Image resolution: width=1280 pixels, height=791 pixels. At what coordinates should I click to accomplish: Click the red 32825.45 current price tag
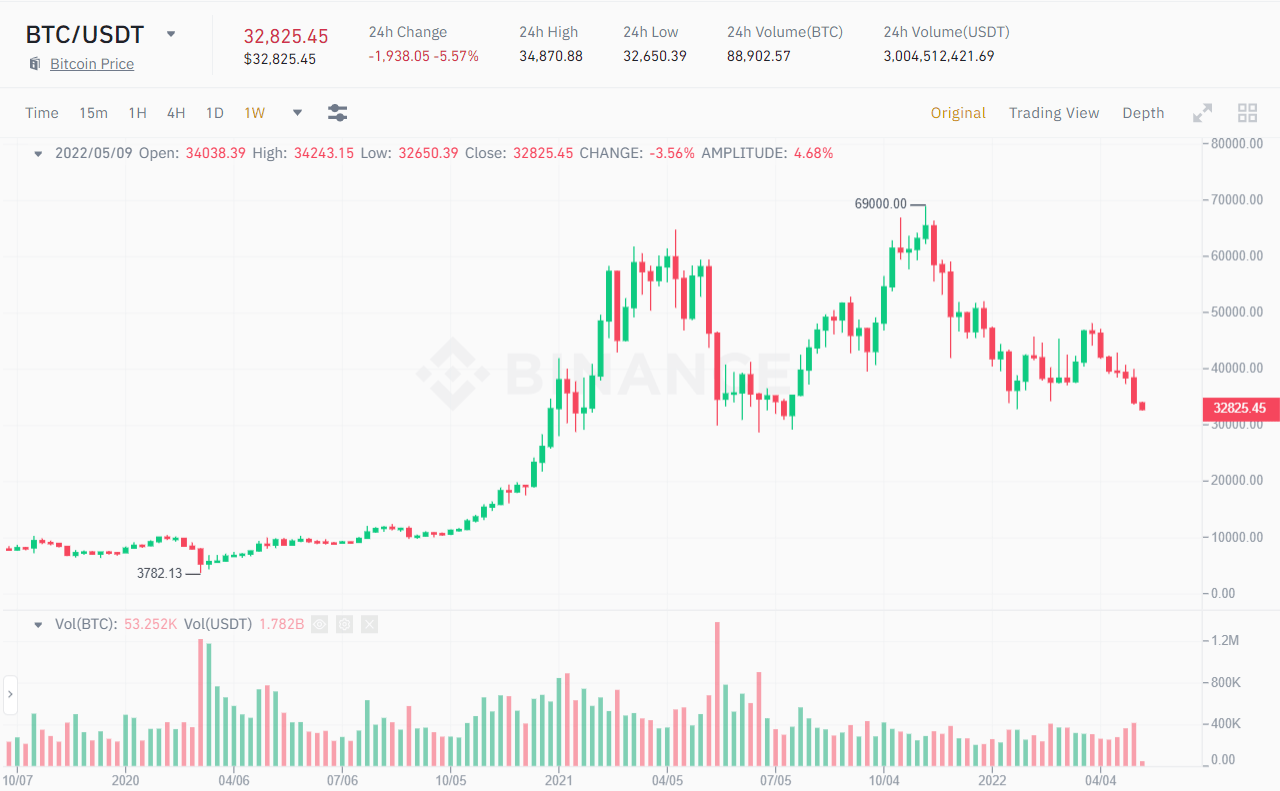[x=1239, y=408]
